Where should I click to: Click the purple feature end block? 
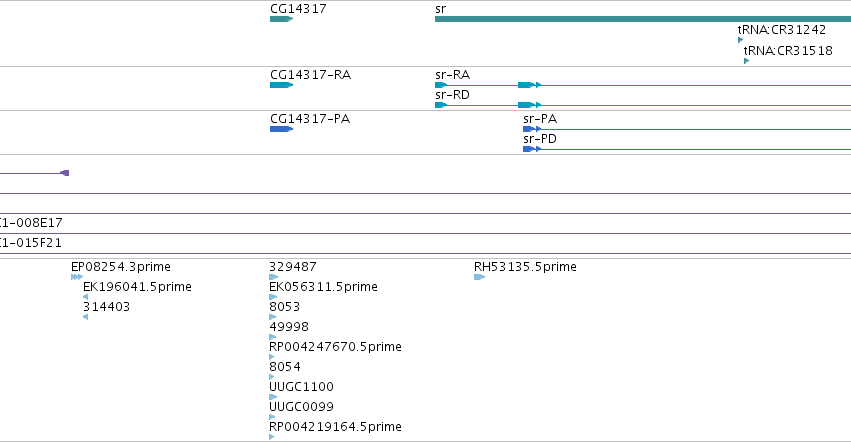65,173
